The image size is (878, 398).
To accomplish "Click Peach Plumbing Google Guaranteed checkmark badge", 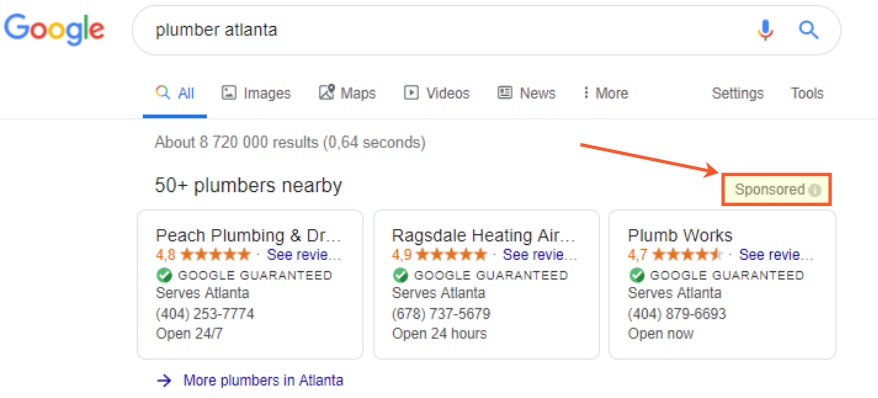I will click(164, 275).
